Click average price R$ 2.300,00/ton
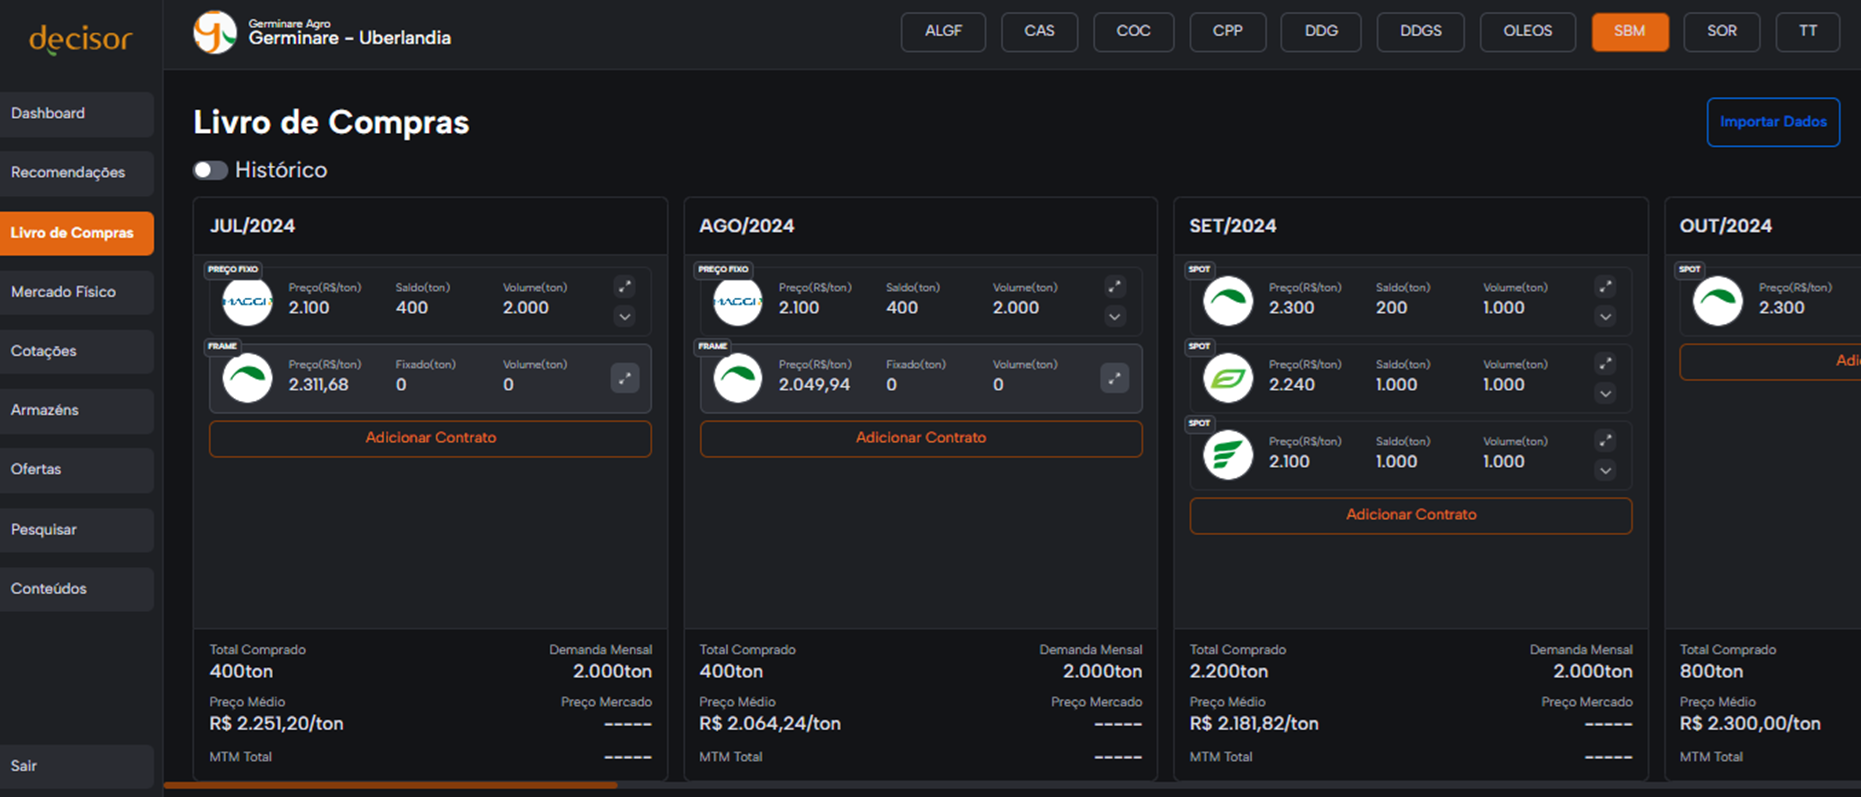The width and height of the screenshot is (1861, 797). (1750, 724)
